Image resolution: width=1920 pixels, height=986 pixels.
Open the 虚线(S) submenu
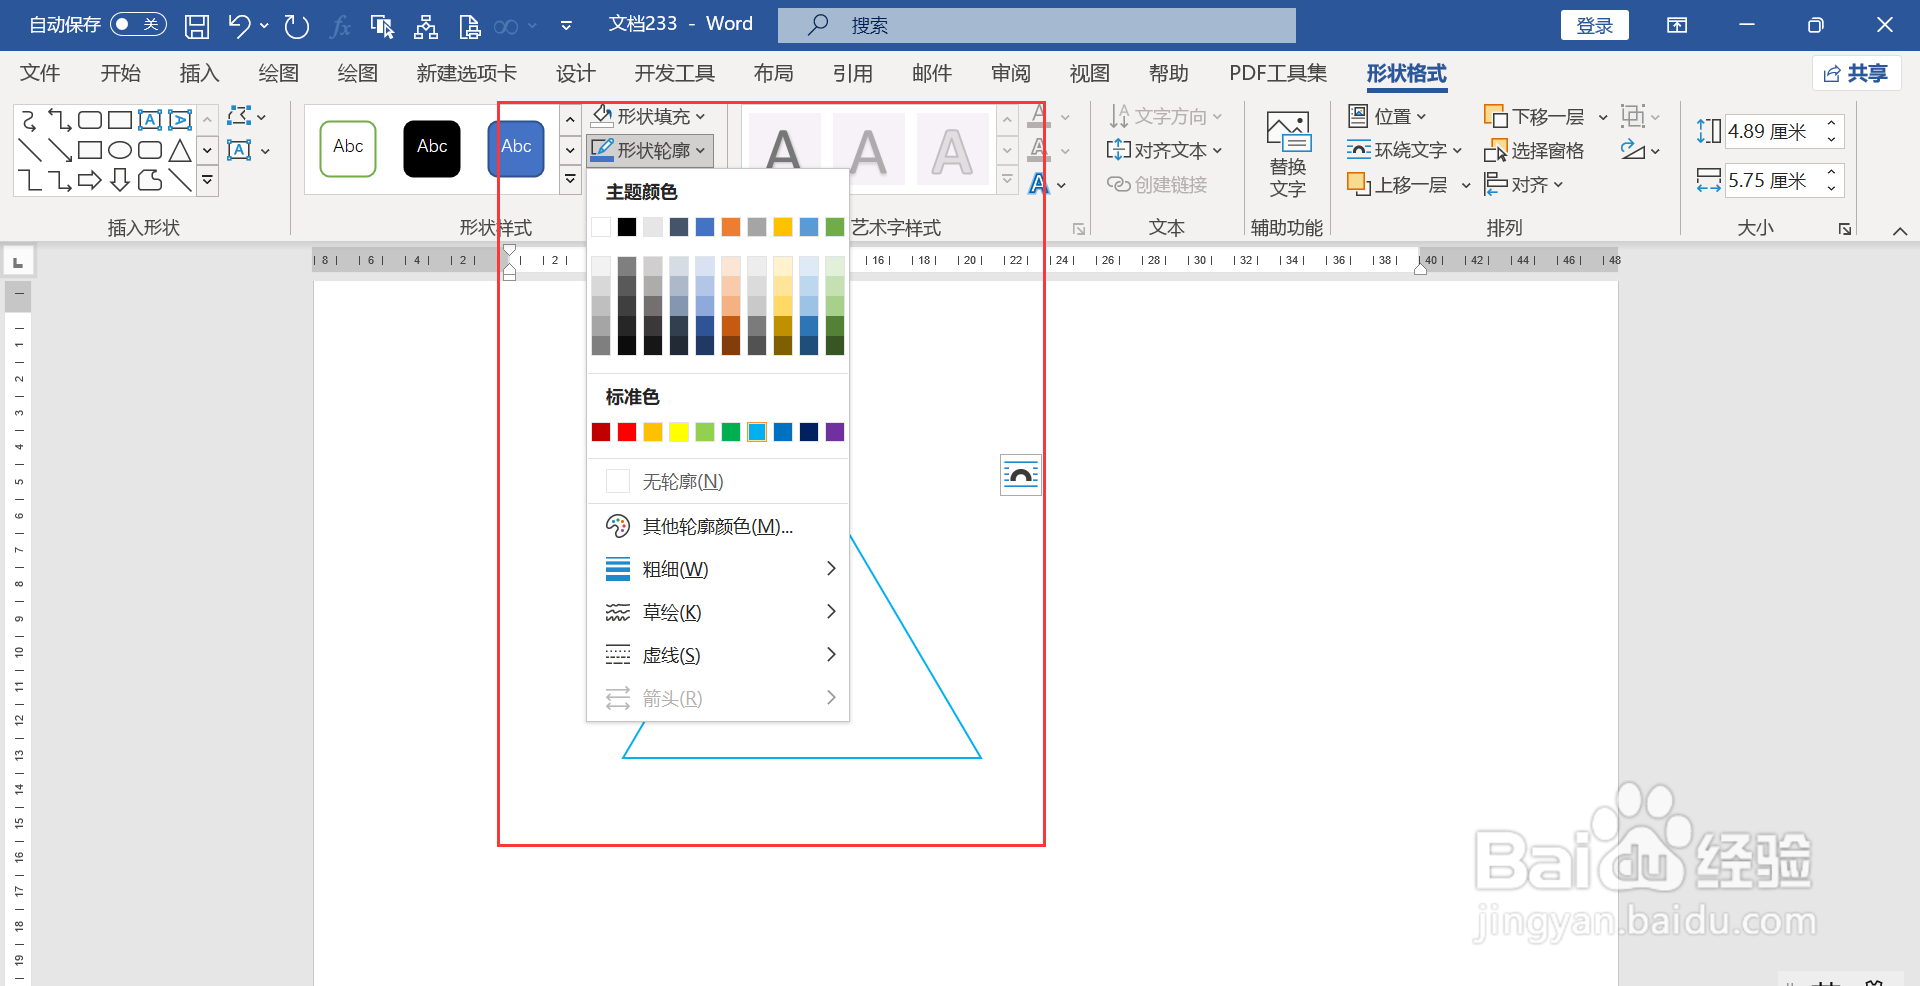point(717,655)
